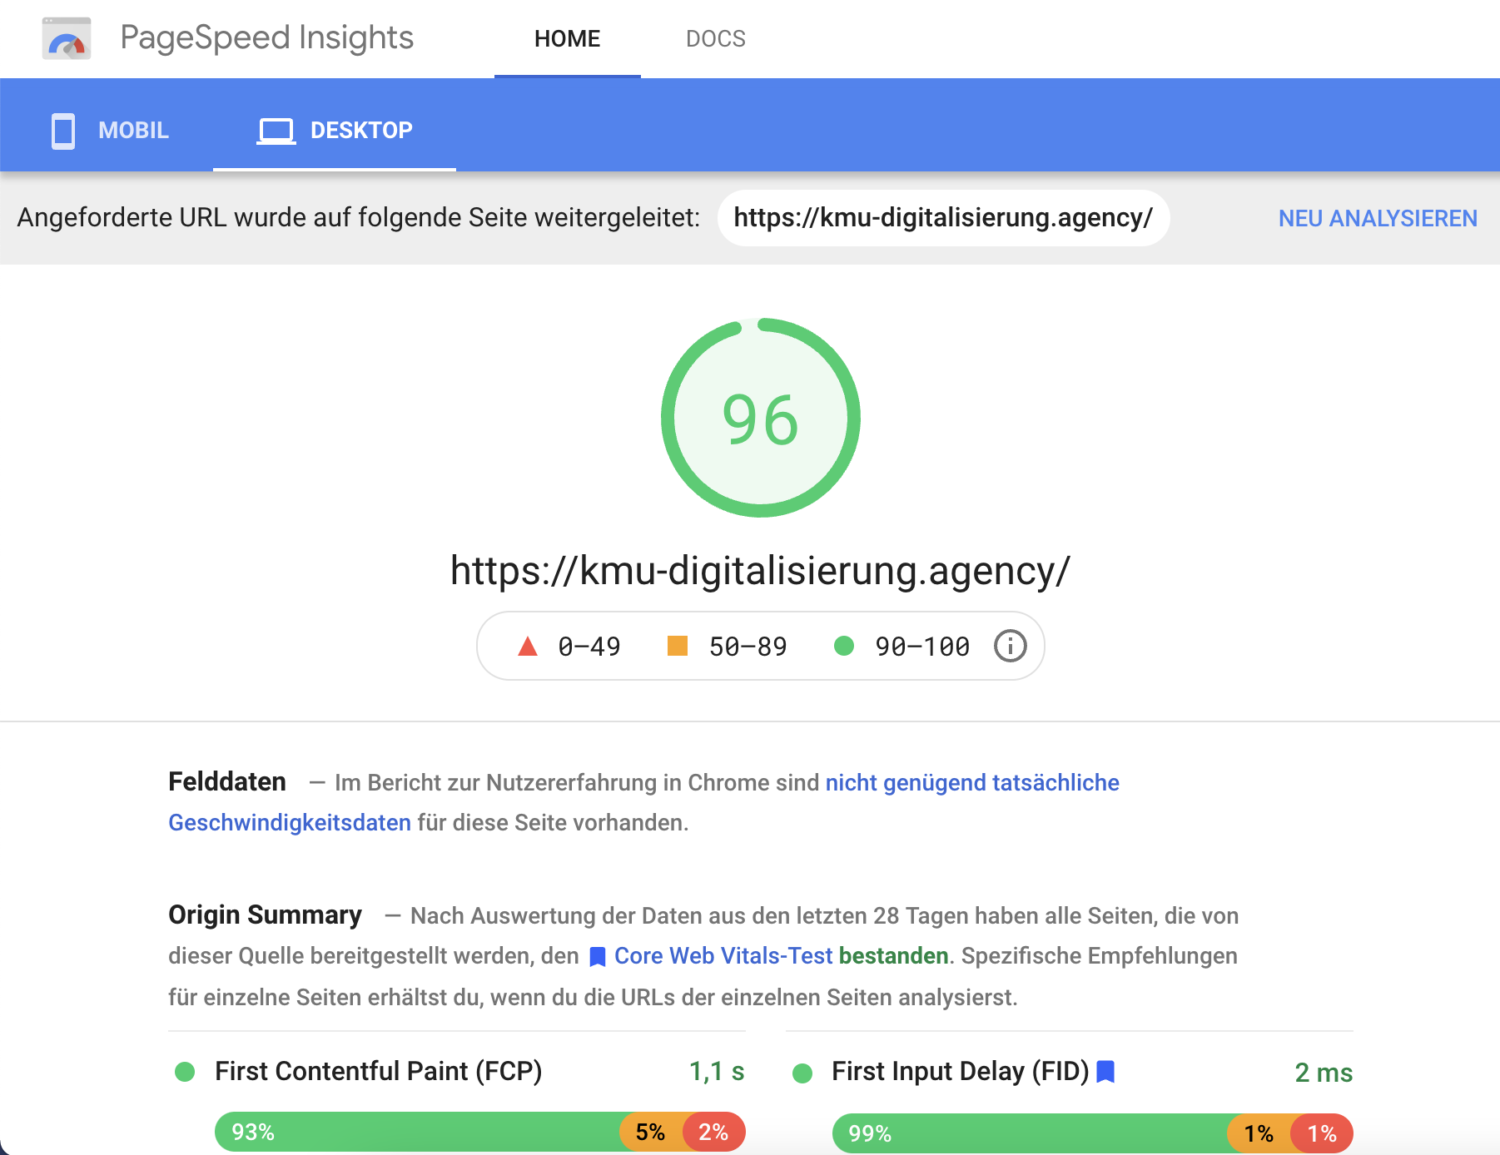Screen dimensions: 1500x1155
Task: Switch to the MOBIL analysis tab
Action: 110,130
